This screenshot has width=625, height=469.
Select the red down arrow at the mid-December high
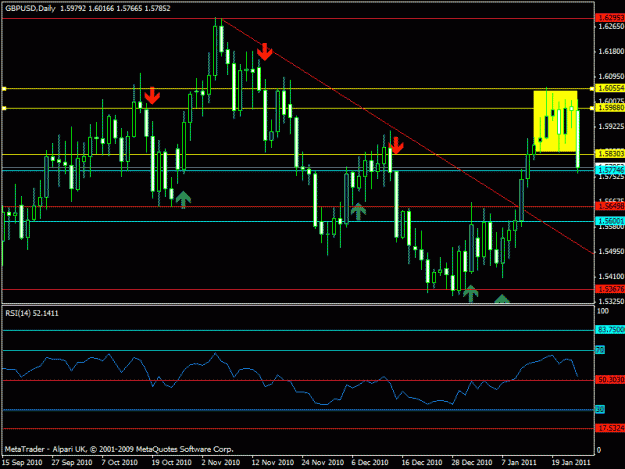[x=396, y=145]
